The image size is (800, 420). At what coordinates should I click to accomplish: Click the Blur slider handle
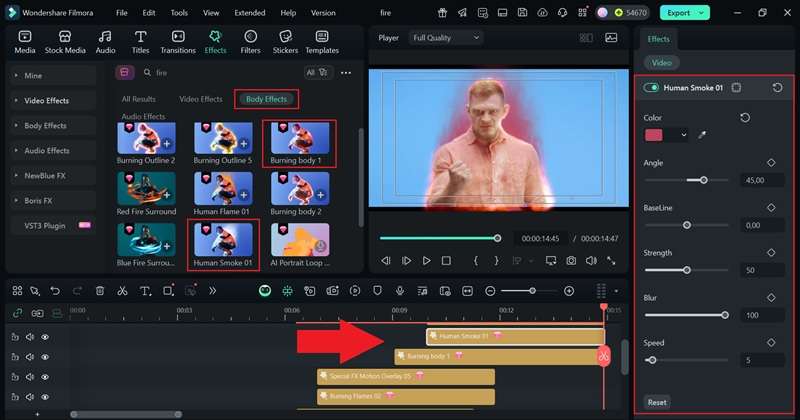click(x=724, y=315)
